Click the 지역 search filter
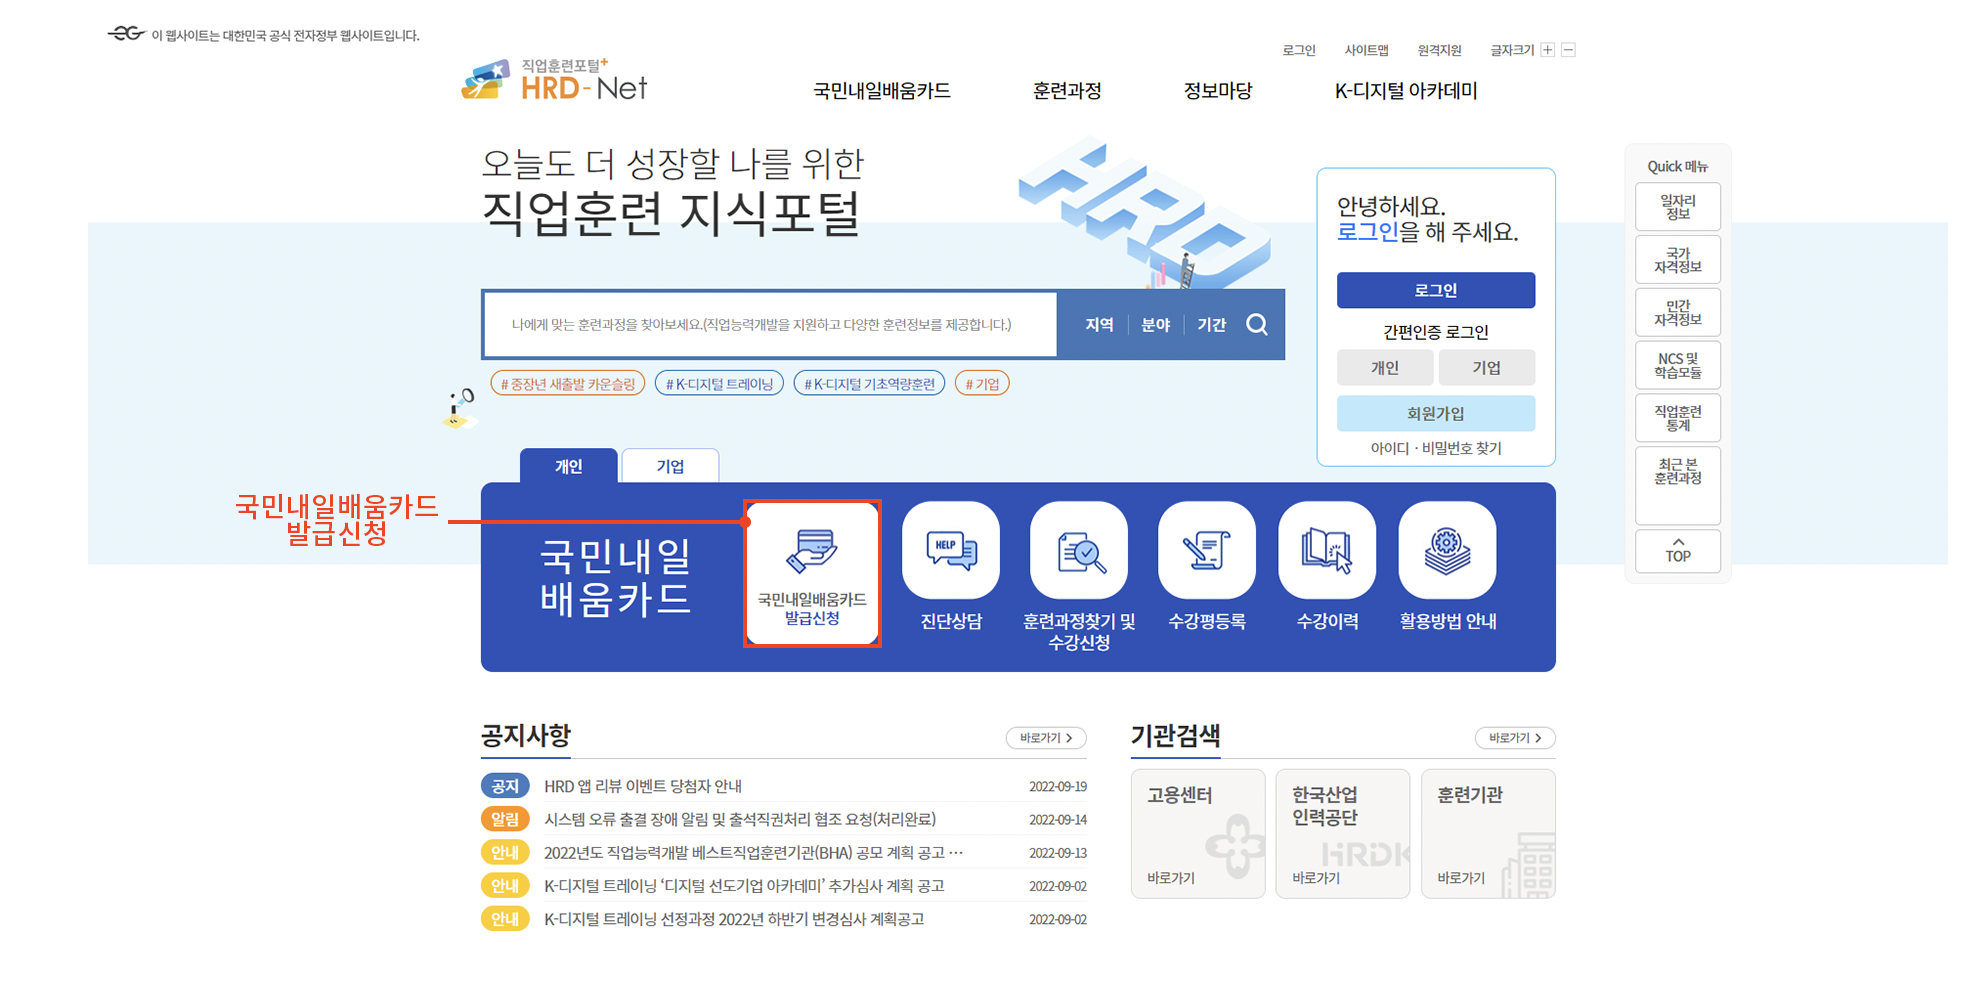 (1099, 325)
